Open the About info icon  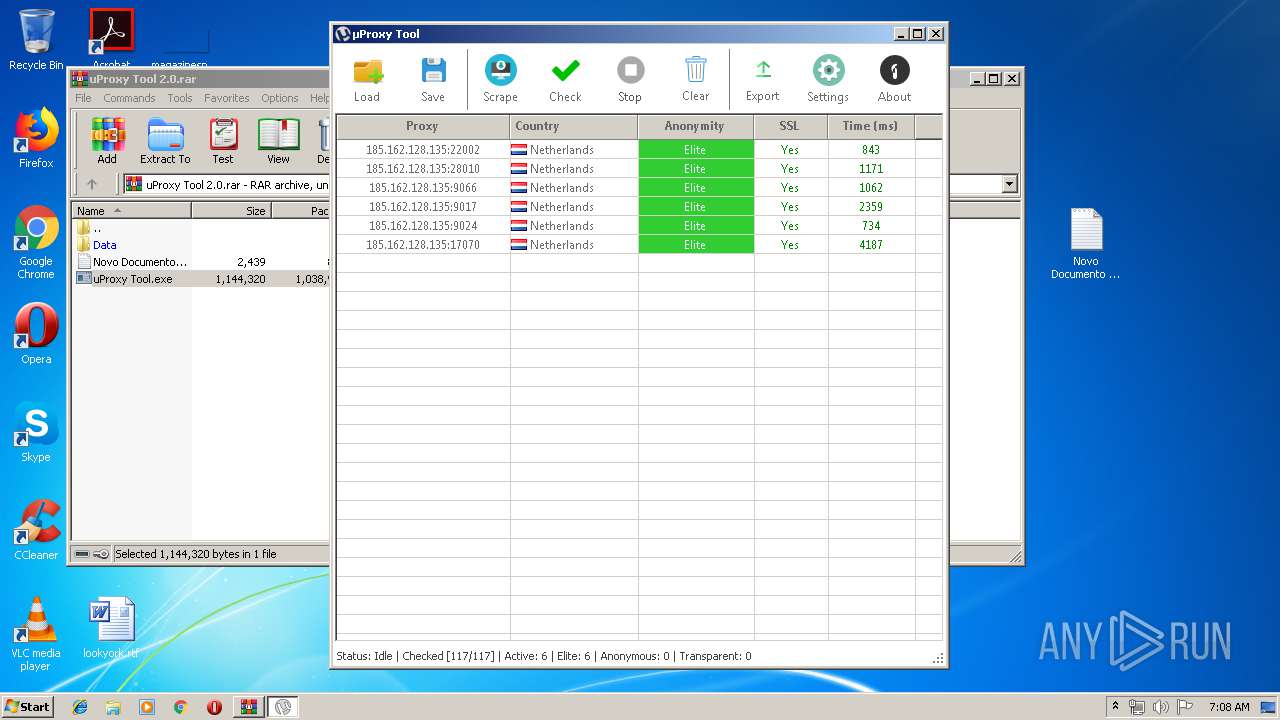(894, 79)
